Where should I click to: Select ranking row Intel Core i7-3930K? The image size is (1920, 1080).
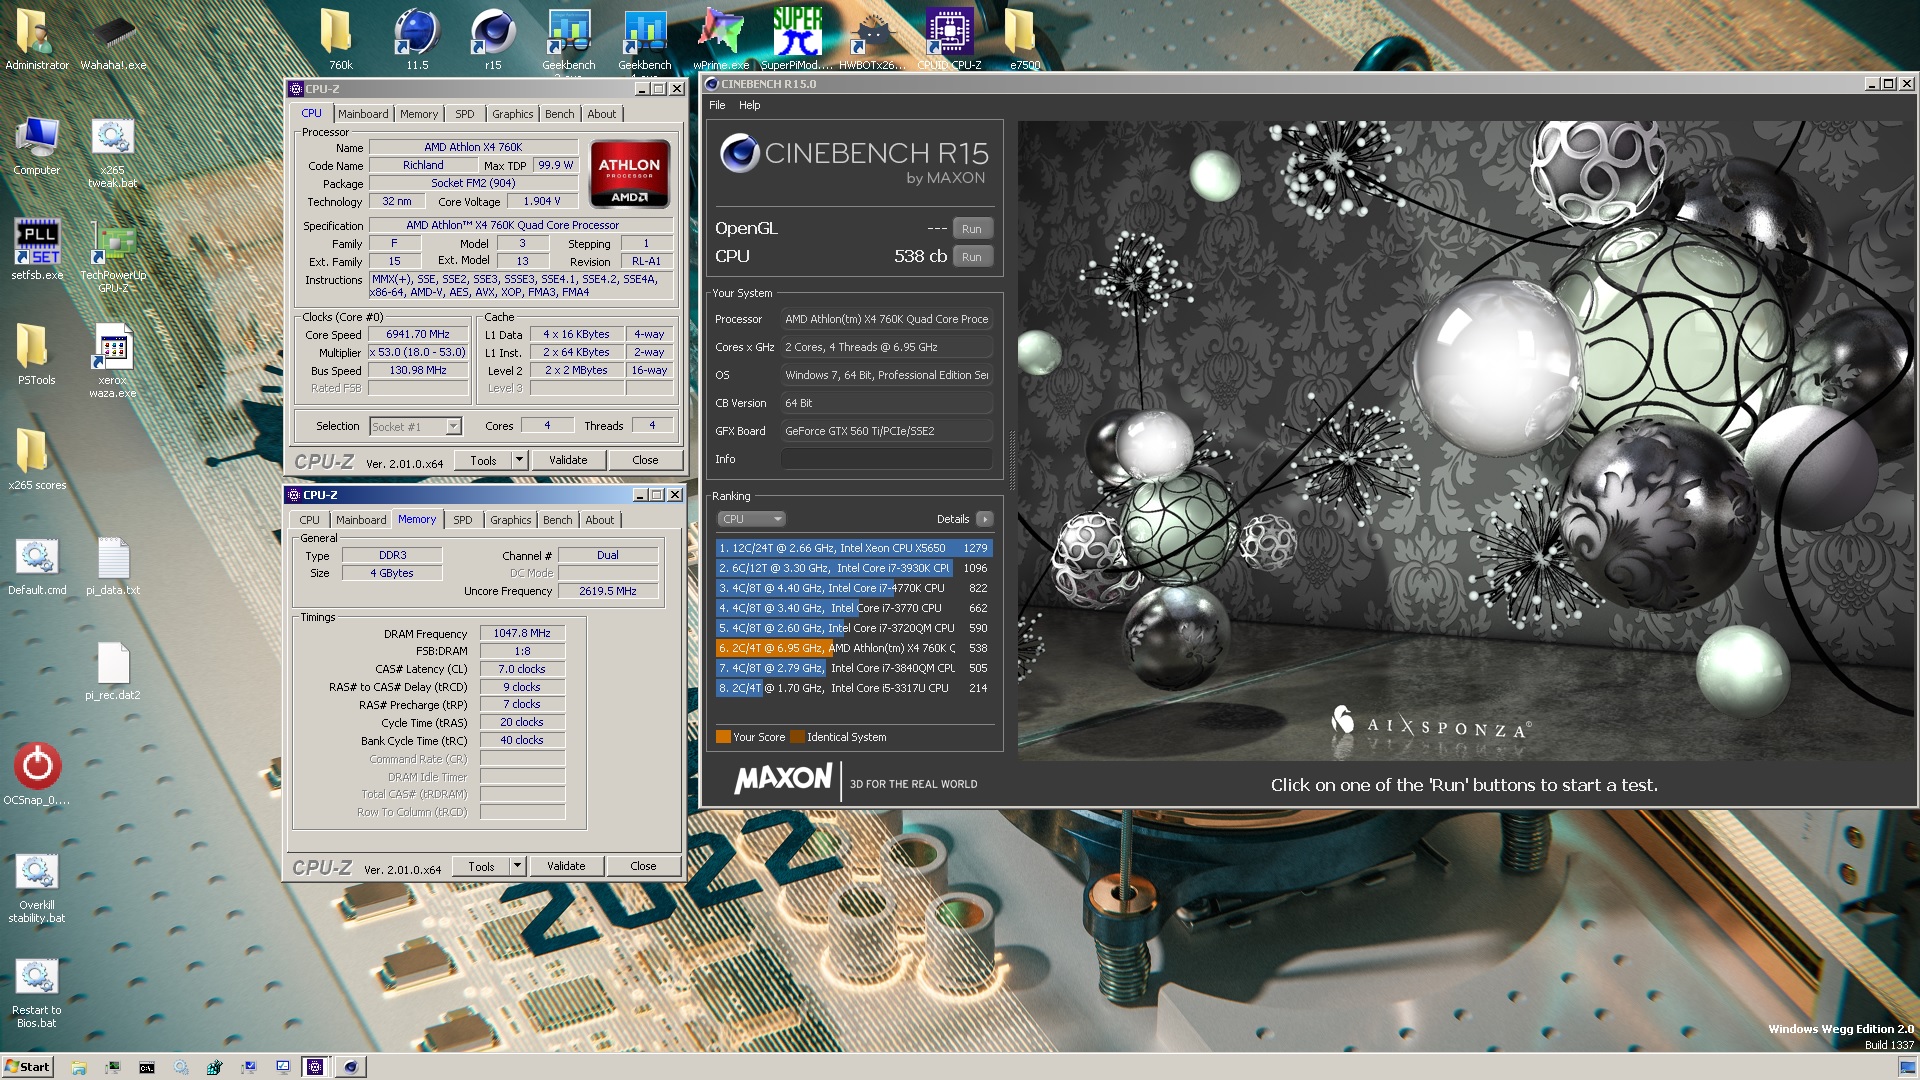pyautogui.click(x=854, y=568)
